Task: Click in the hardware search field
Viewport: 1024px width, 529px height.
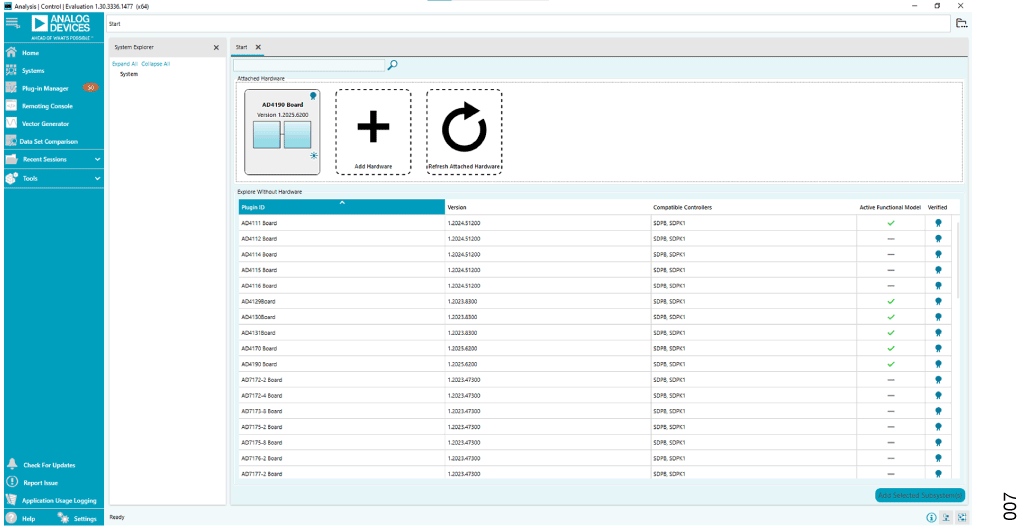Action: pyautogui.click(x=308, y=65)
